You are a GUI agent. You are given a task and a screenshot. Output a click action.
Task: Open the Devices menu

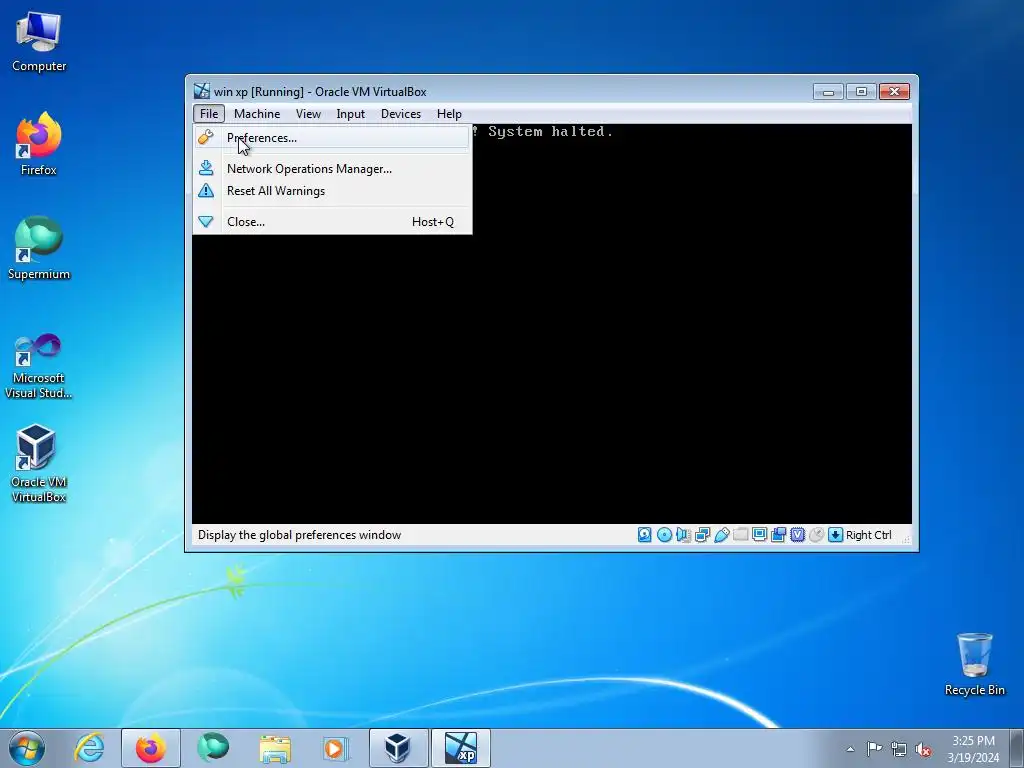click(400, 114)
